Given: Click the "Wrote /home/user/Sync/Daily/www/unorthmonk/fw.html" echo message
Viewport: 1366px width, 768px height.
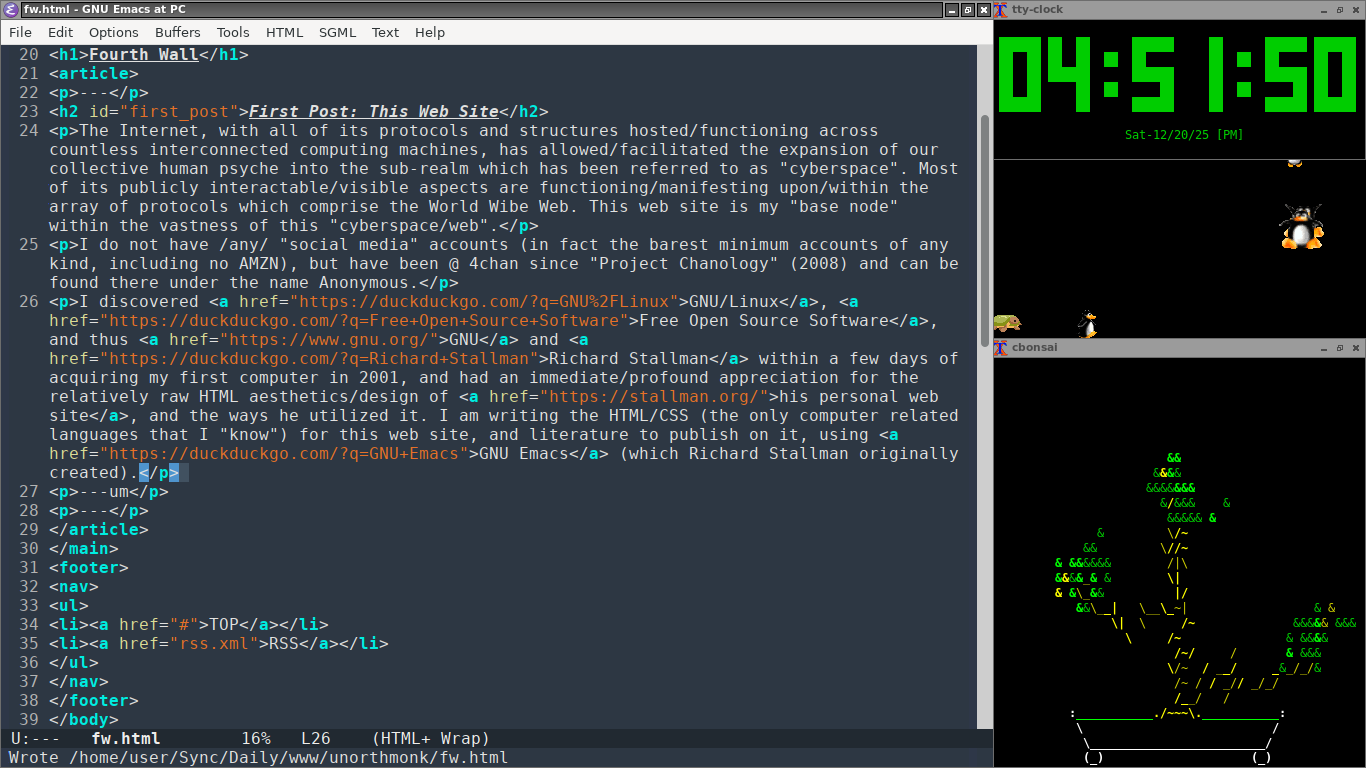Looking at the screenshot, I should point(259,757).
